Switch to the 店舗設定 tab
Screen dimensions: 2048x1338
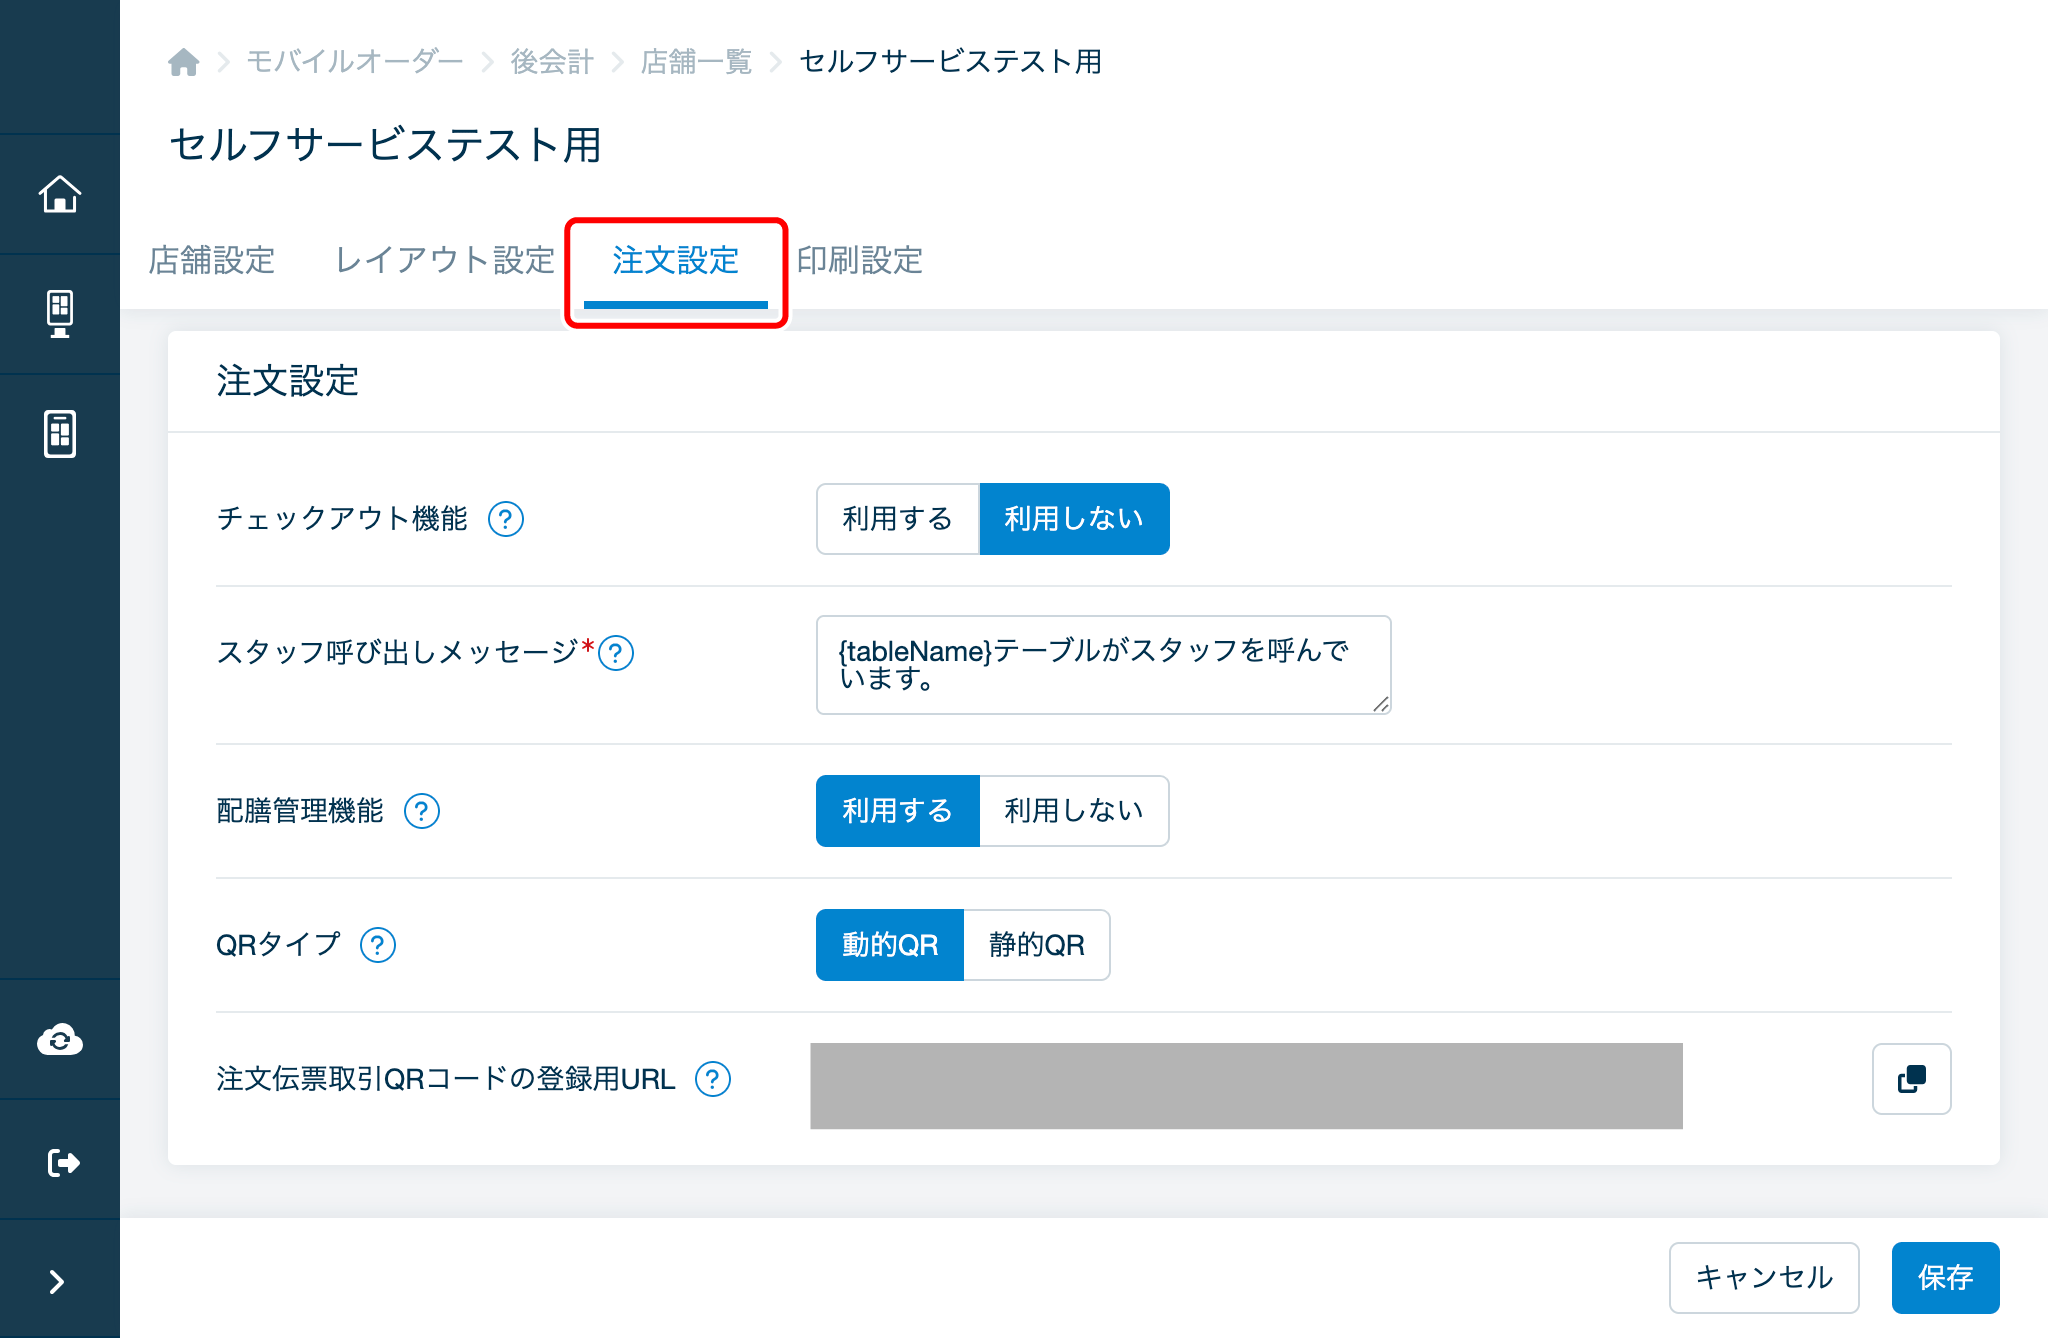(x=212, y=260)
